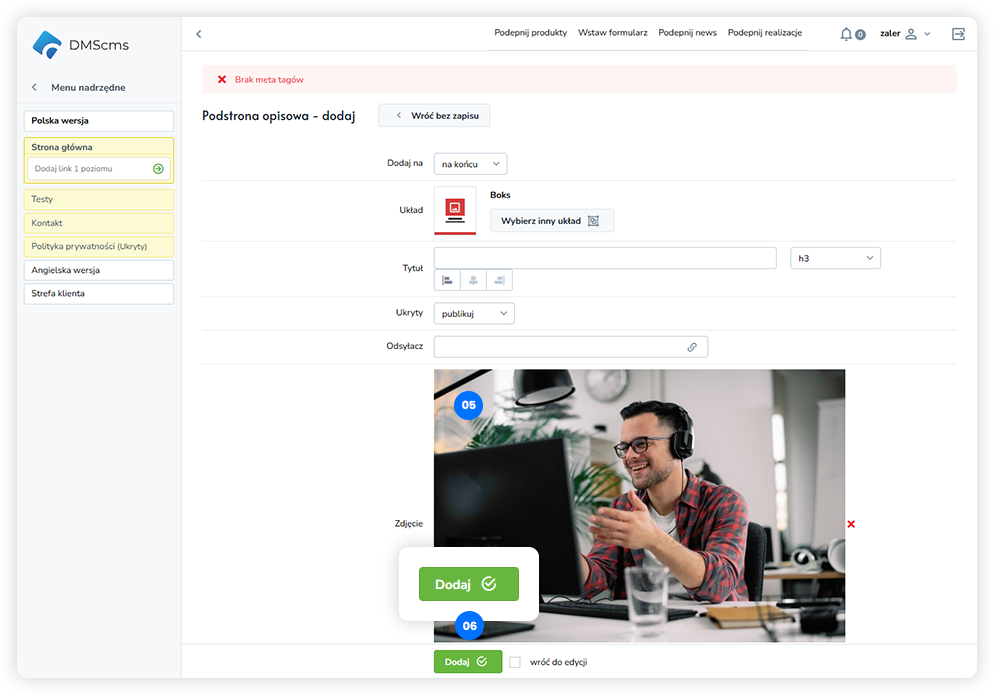This screenshot has height=695, width=994.
Task: Click the green arrow beside Dodaj link 1 poziomu
Action: click(158, 169)
